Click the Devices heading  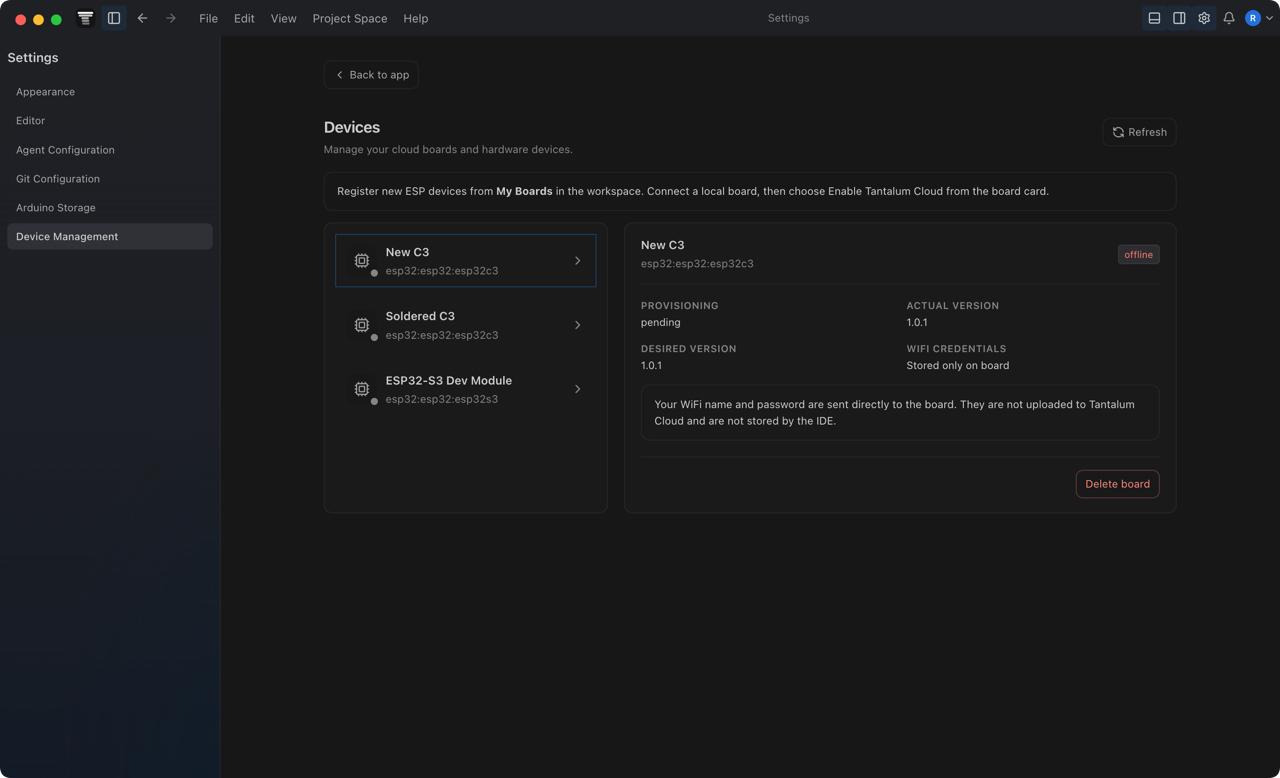[352, 128]
